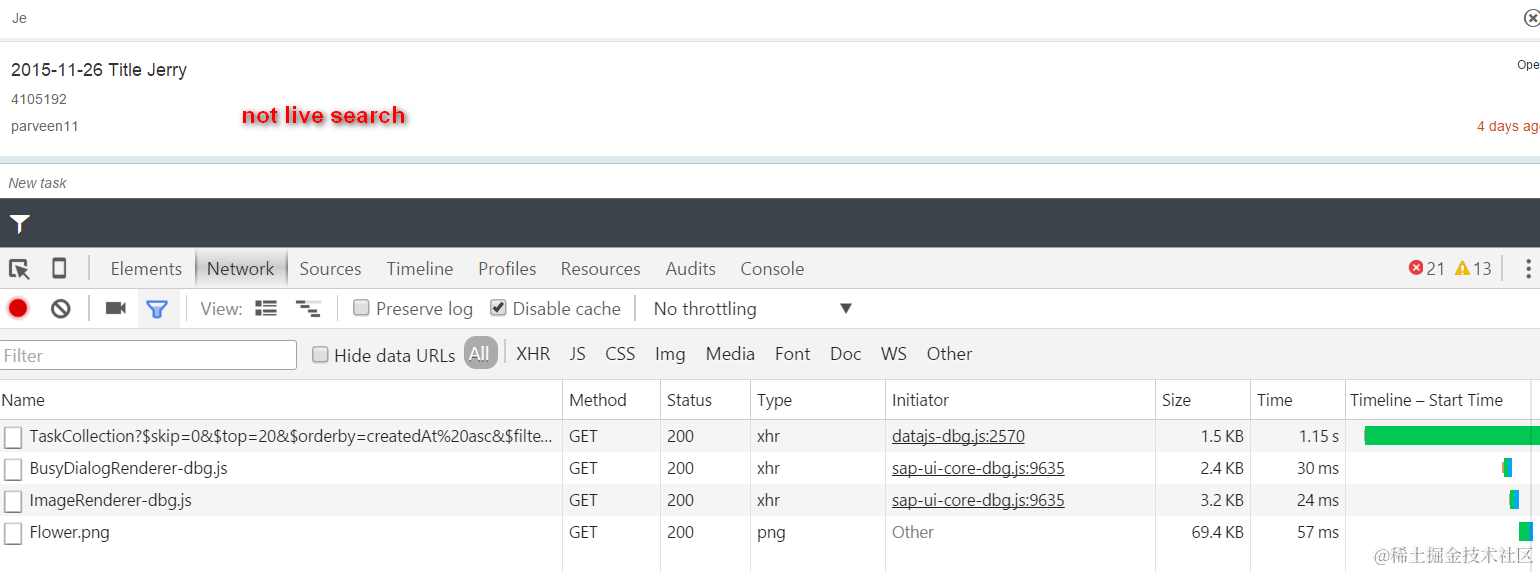Viewport: 1540px width, 572px height.
Task: Select the Flower.png request
Action: (69, 532)
